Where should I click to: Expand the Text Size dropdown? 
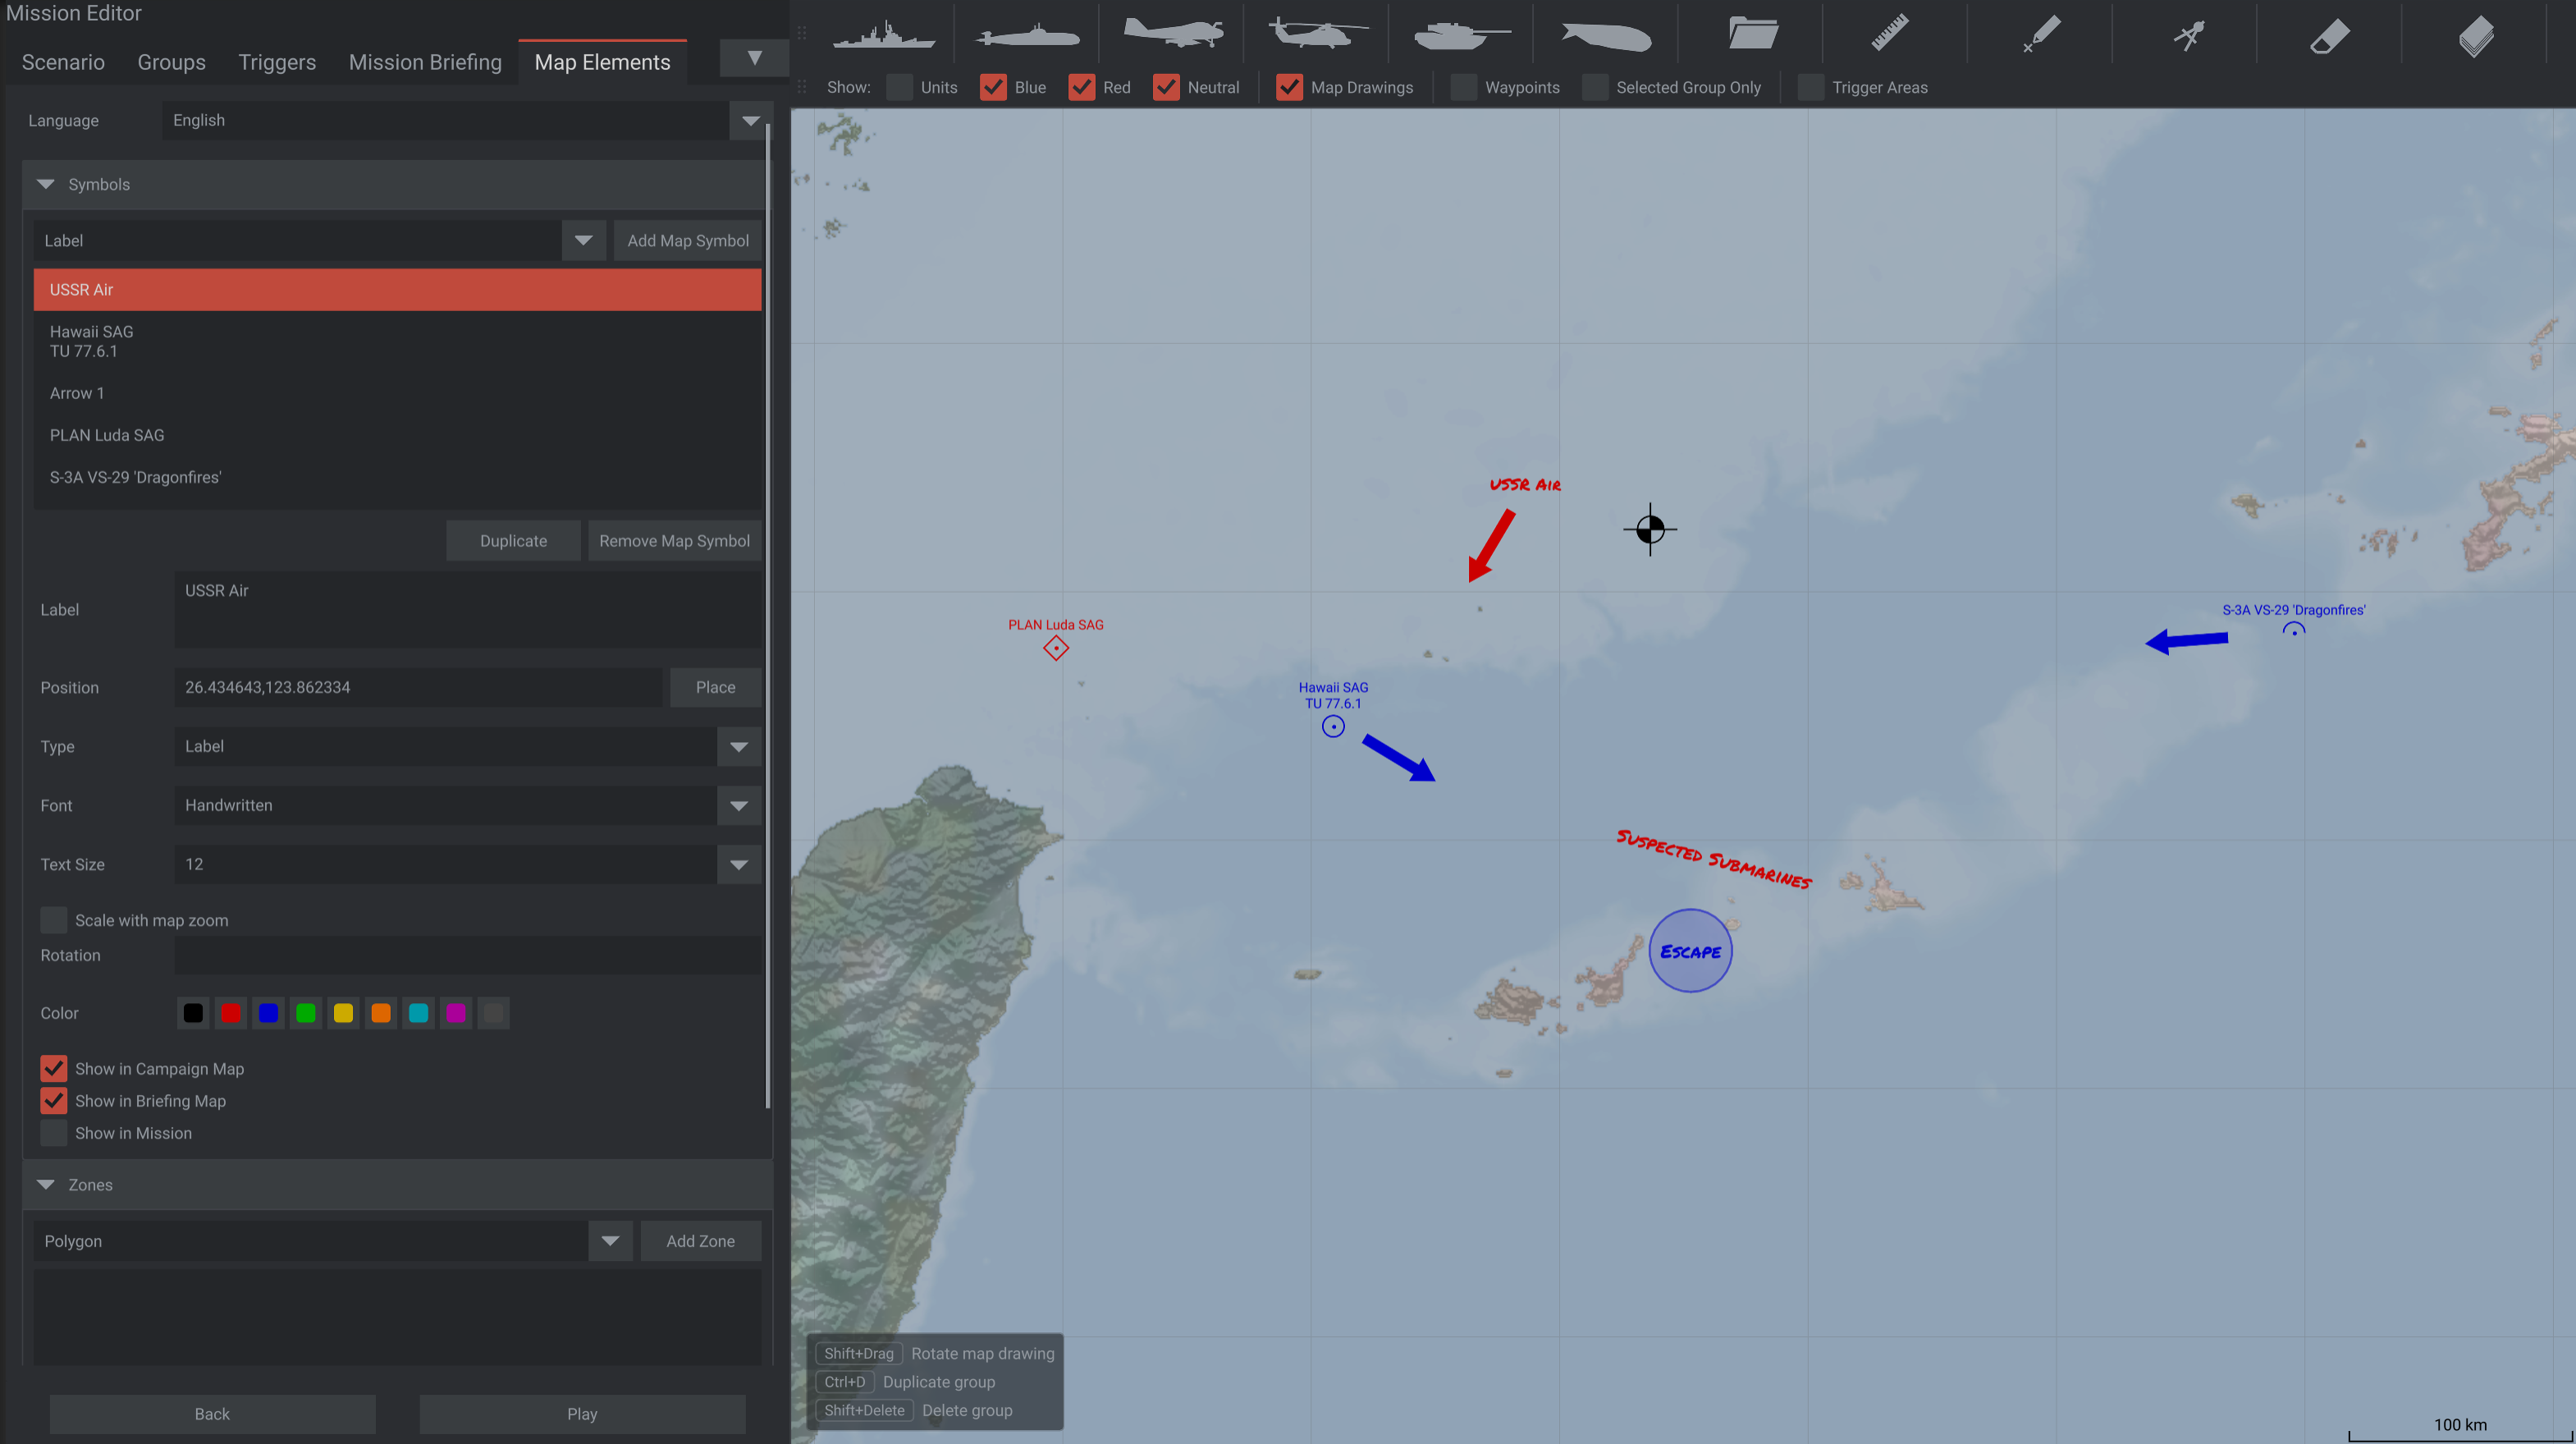click(467, 864)
